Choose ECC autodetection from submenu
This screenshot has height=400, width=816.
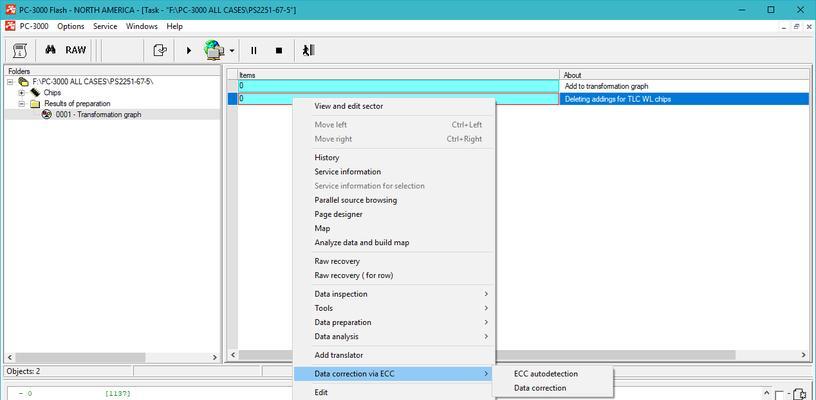553,373
